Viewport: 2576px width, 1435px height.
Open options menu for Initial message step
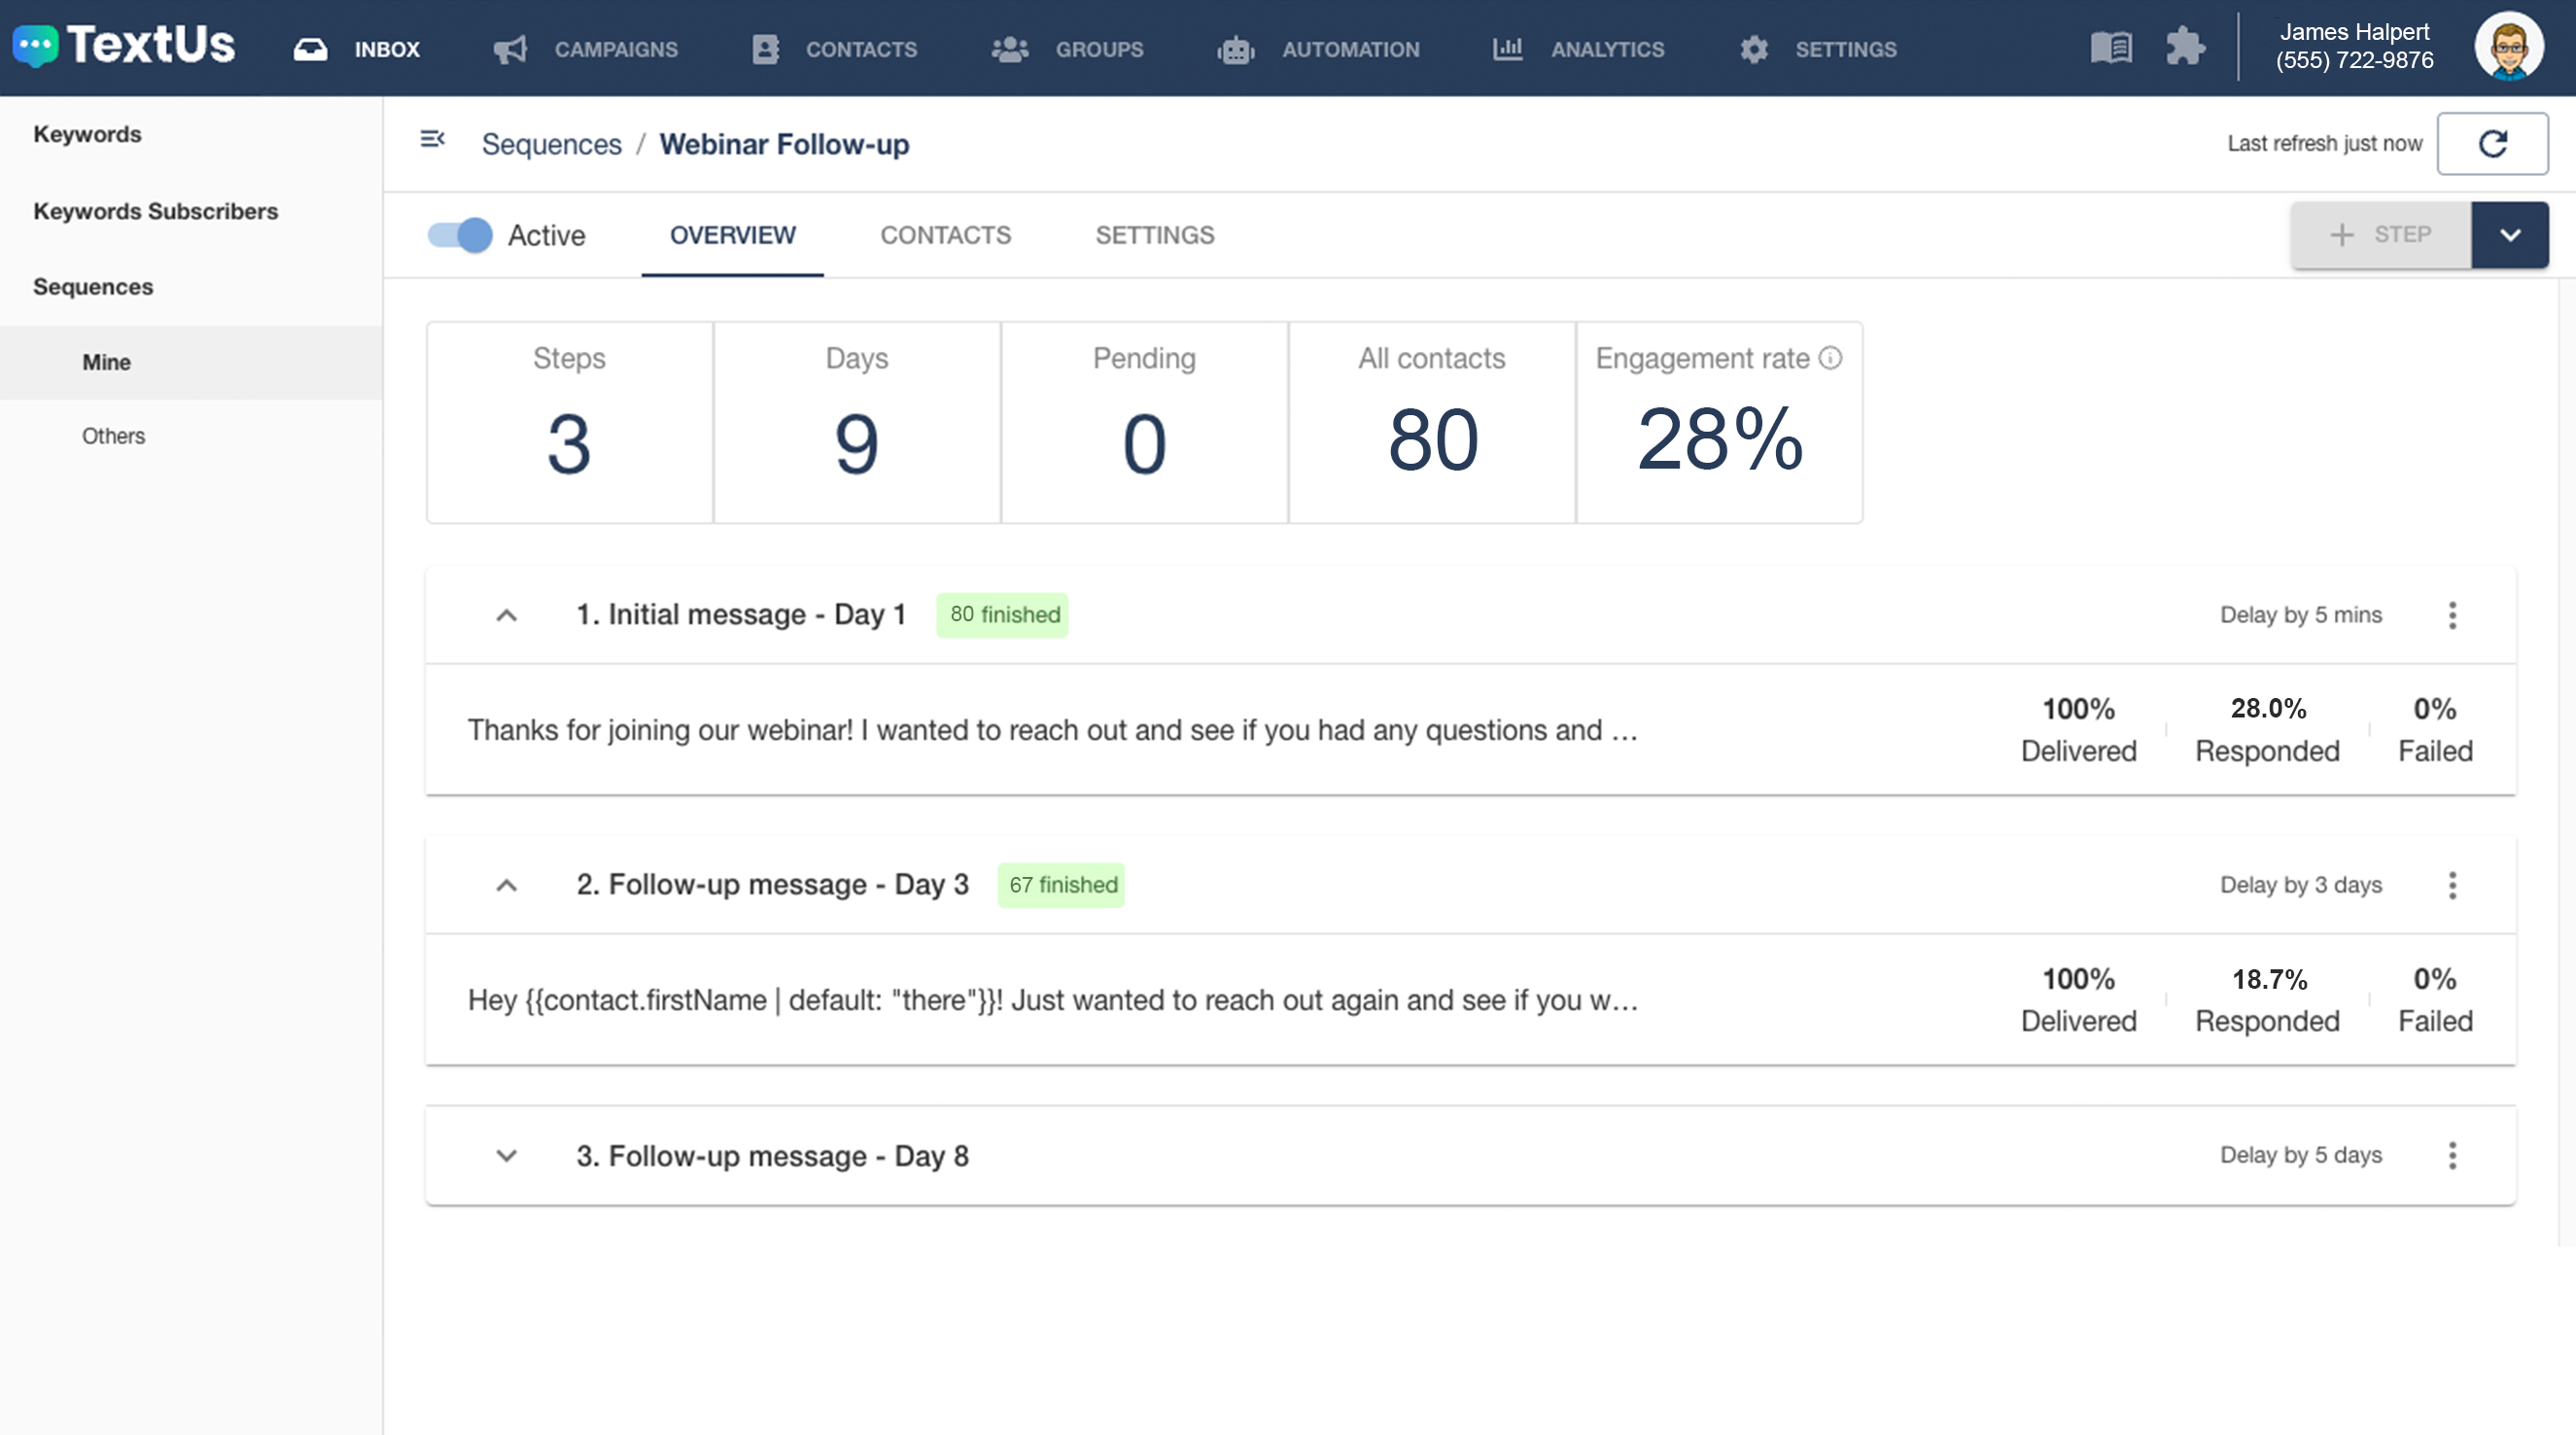2451,615
